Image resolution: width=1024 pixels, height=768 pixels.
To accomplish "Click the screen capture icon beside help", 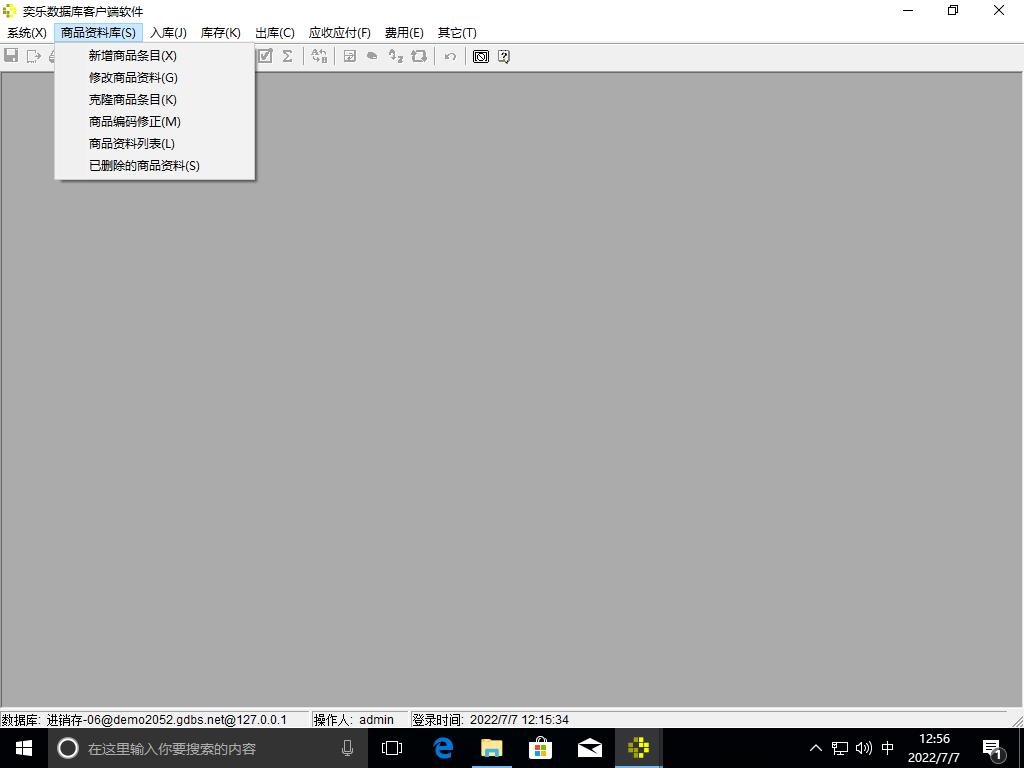I will [481, 56].
